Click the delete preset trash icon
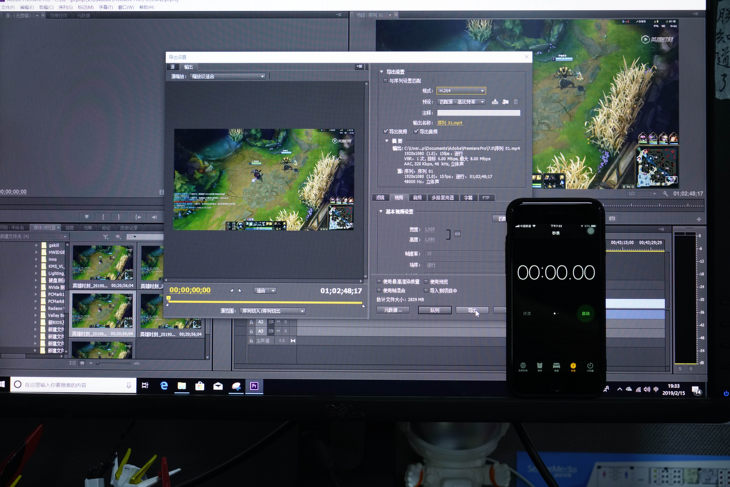The height and width of the screenshot is (487, 730). click(x=515, y=101)
